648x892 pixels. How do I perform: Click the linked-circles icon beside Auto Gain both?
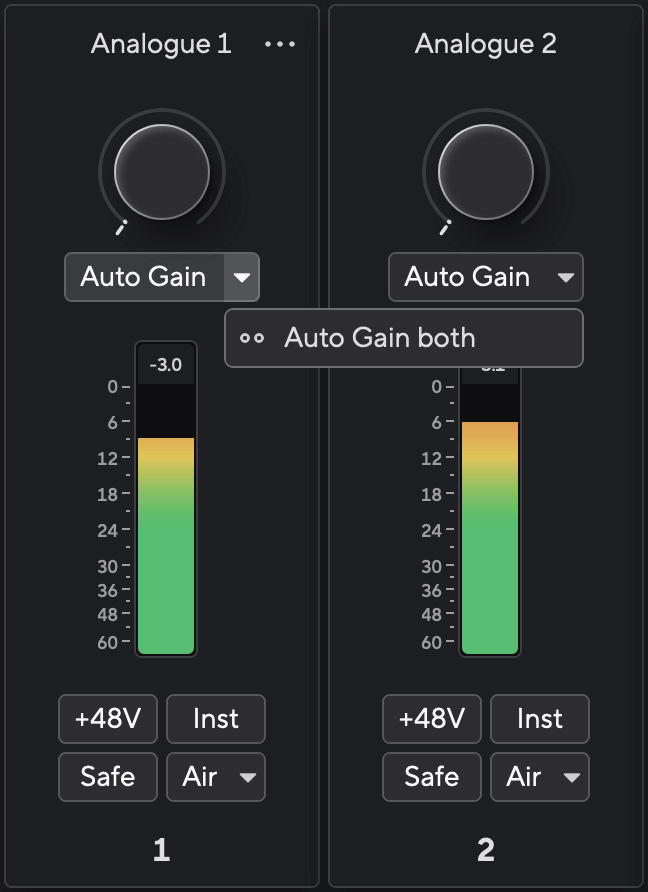tap(252, 338)
